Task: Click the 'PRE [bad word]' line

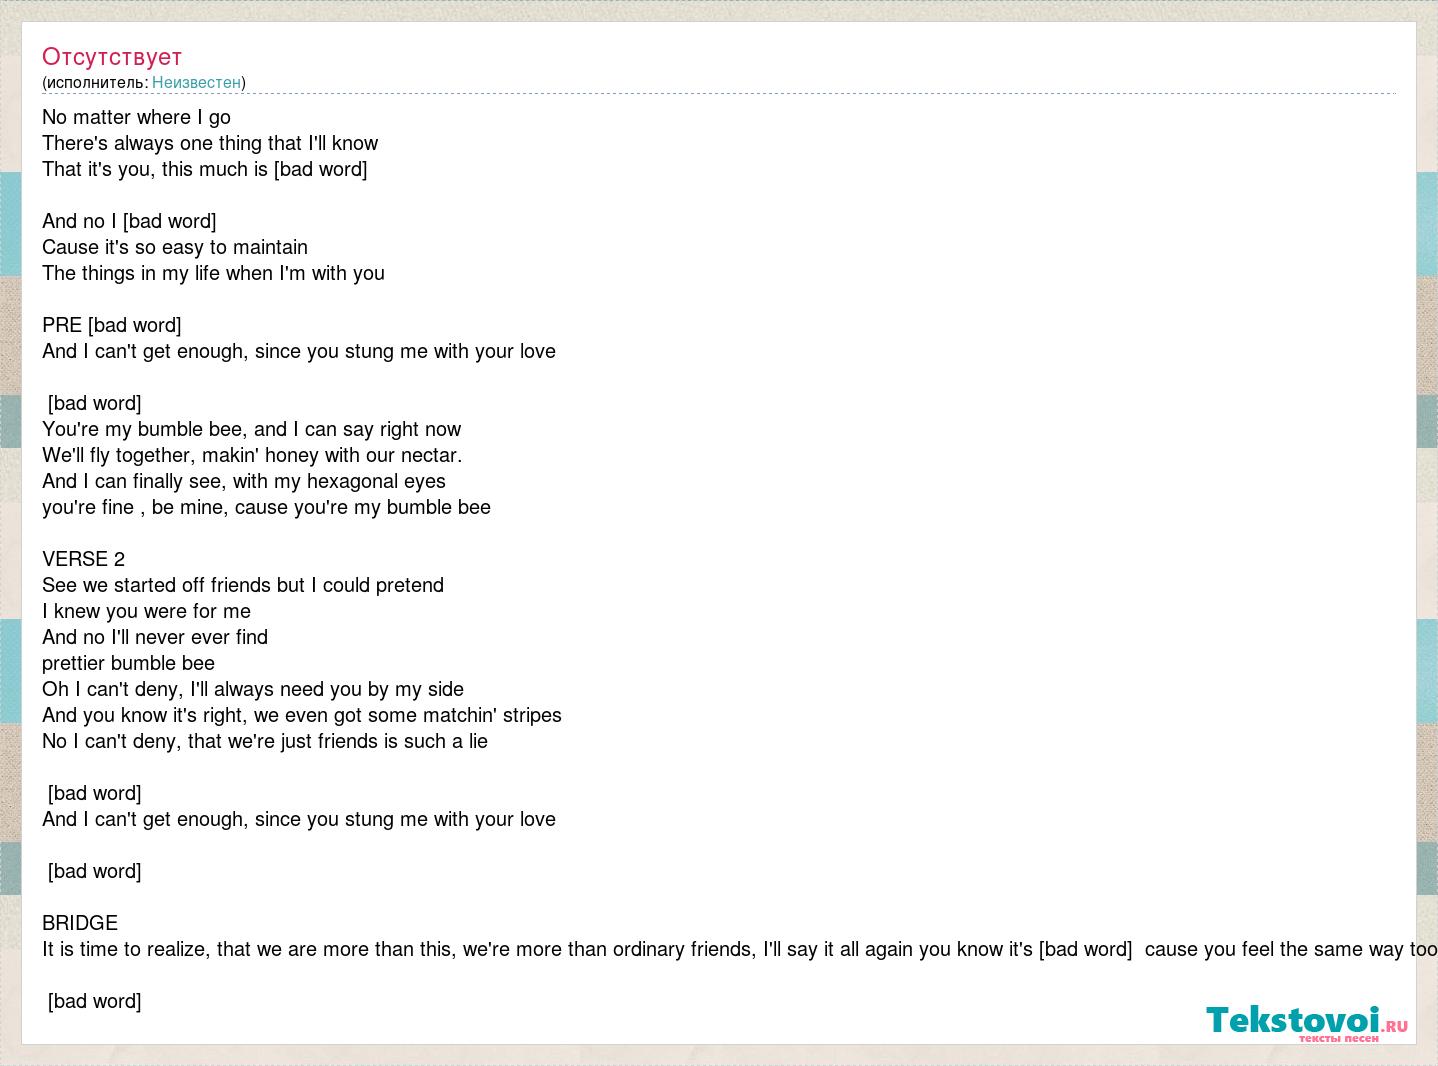Action: (112, 325)
